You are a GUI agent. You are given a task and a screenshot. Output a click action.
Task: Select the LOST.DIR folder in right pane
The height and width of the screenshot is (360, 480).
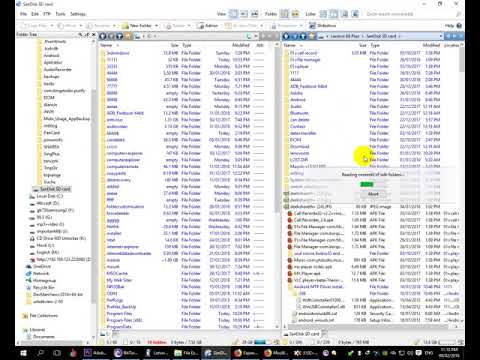(x=299, y=160)
